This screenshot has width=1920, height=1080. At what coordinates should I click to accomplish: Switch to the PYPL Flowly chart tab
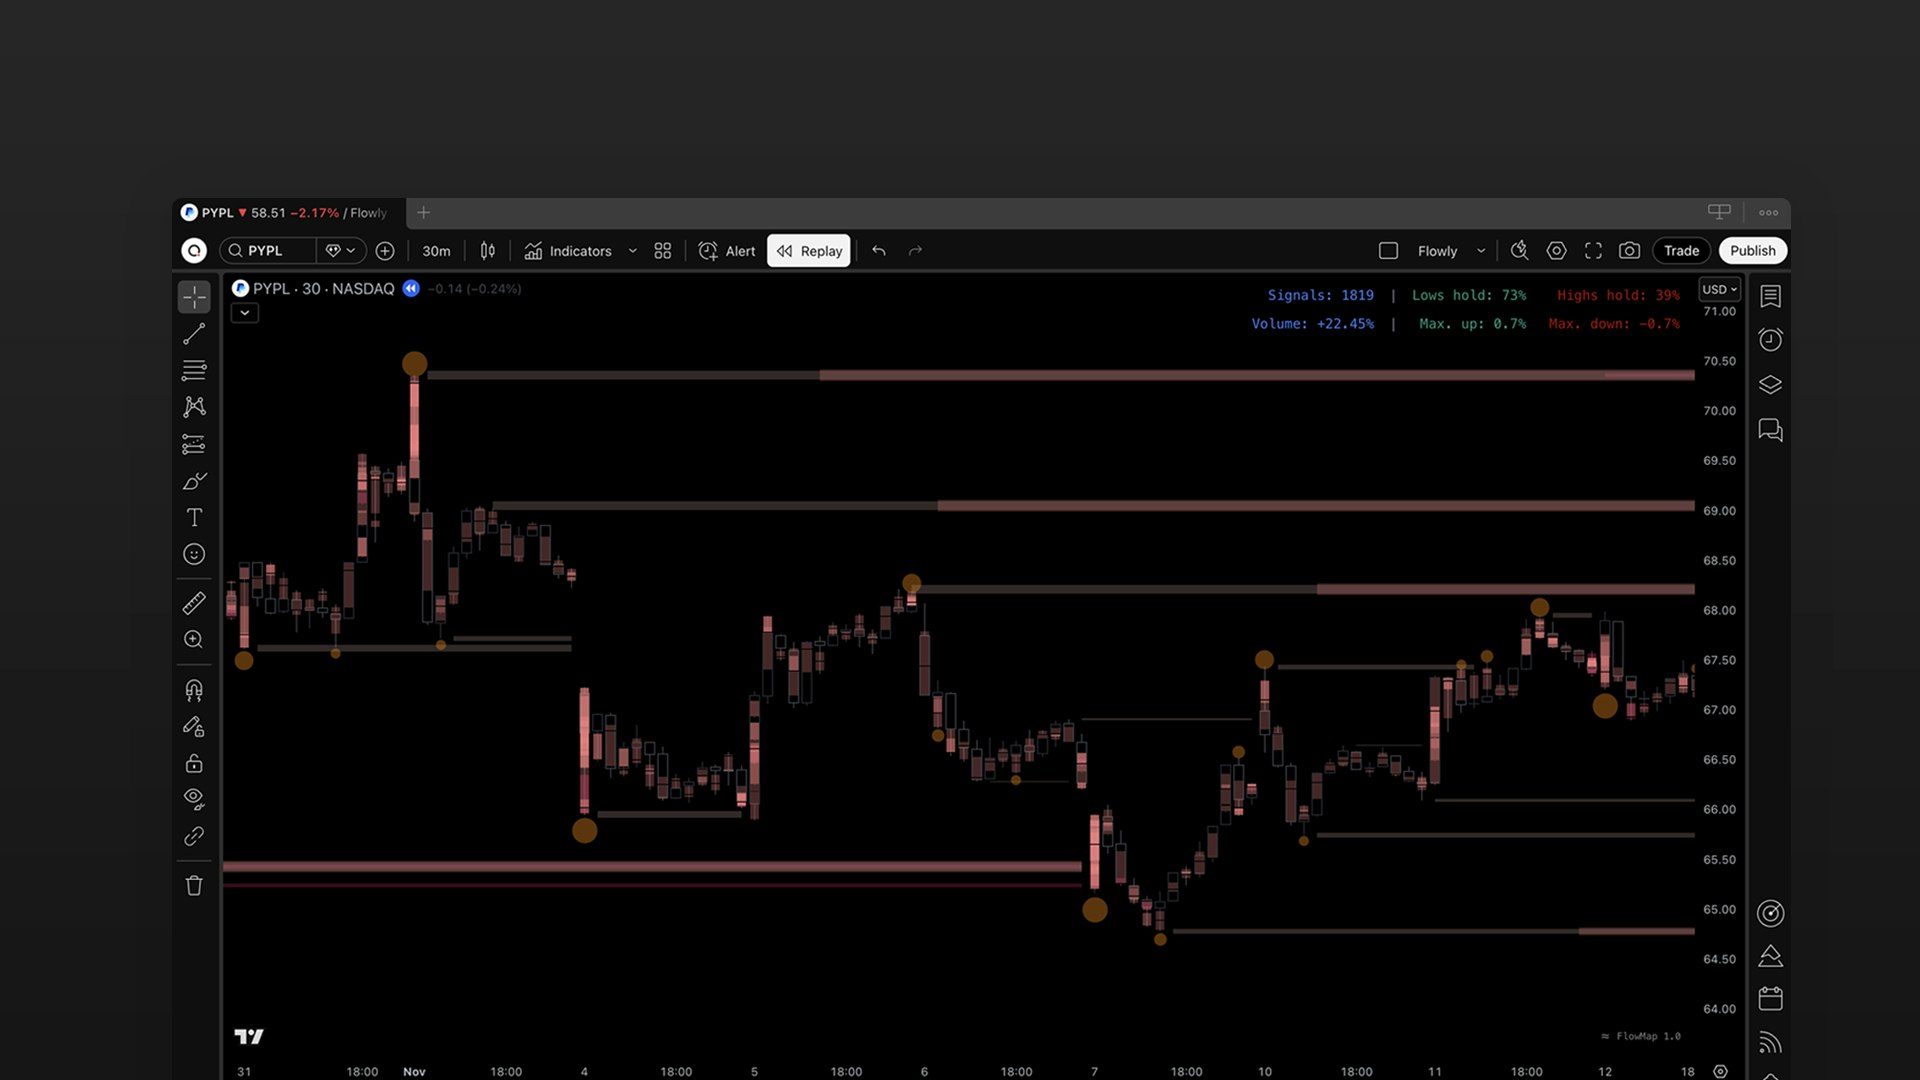[290, 213]
